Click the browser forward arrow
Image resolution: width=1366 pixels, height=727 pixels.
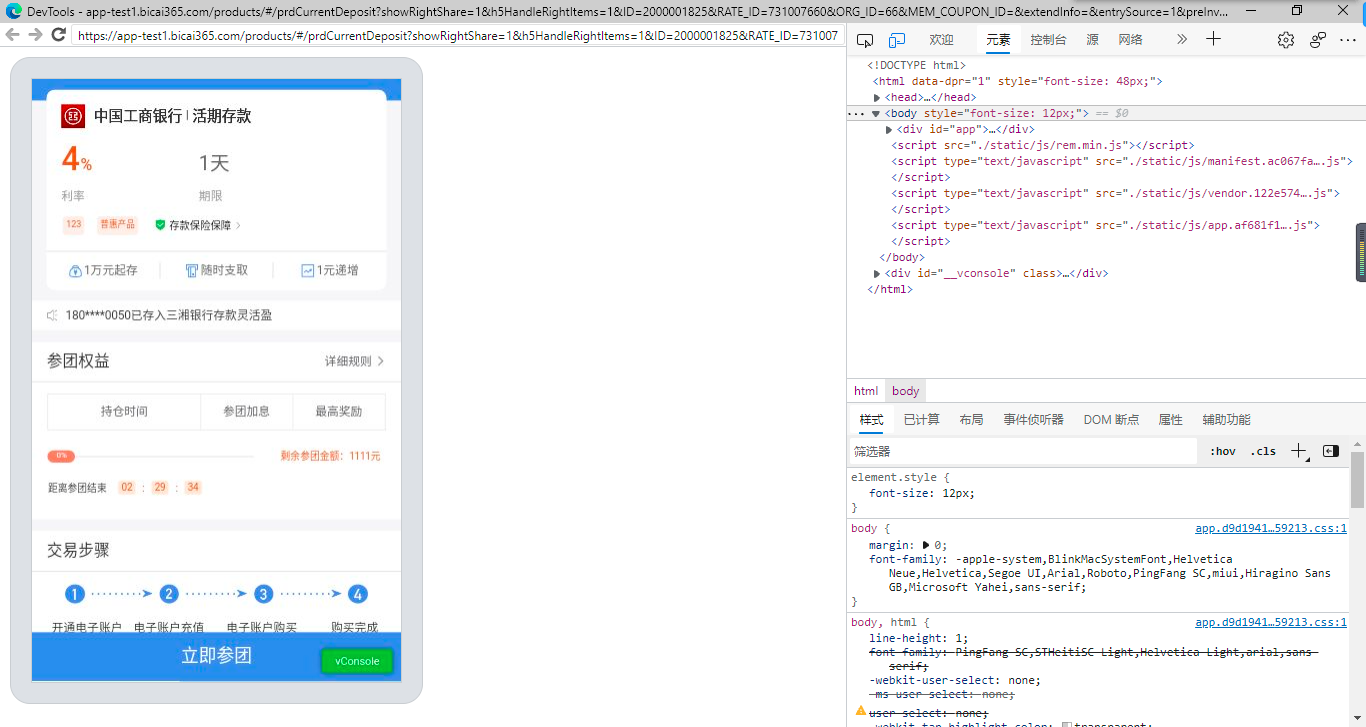[x=35, y=35]
